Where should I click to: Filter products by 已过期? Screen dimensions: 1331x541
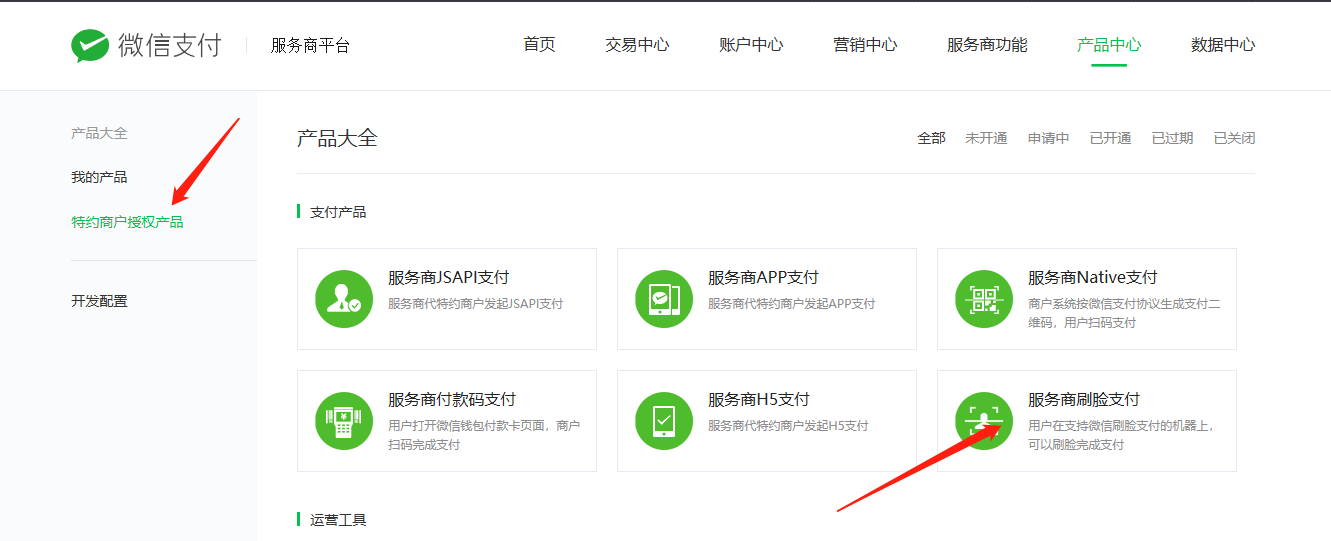(1172, 138)
